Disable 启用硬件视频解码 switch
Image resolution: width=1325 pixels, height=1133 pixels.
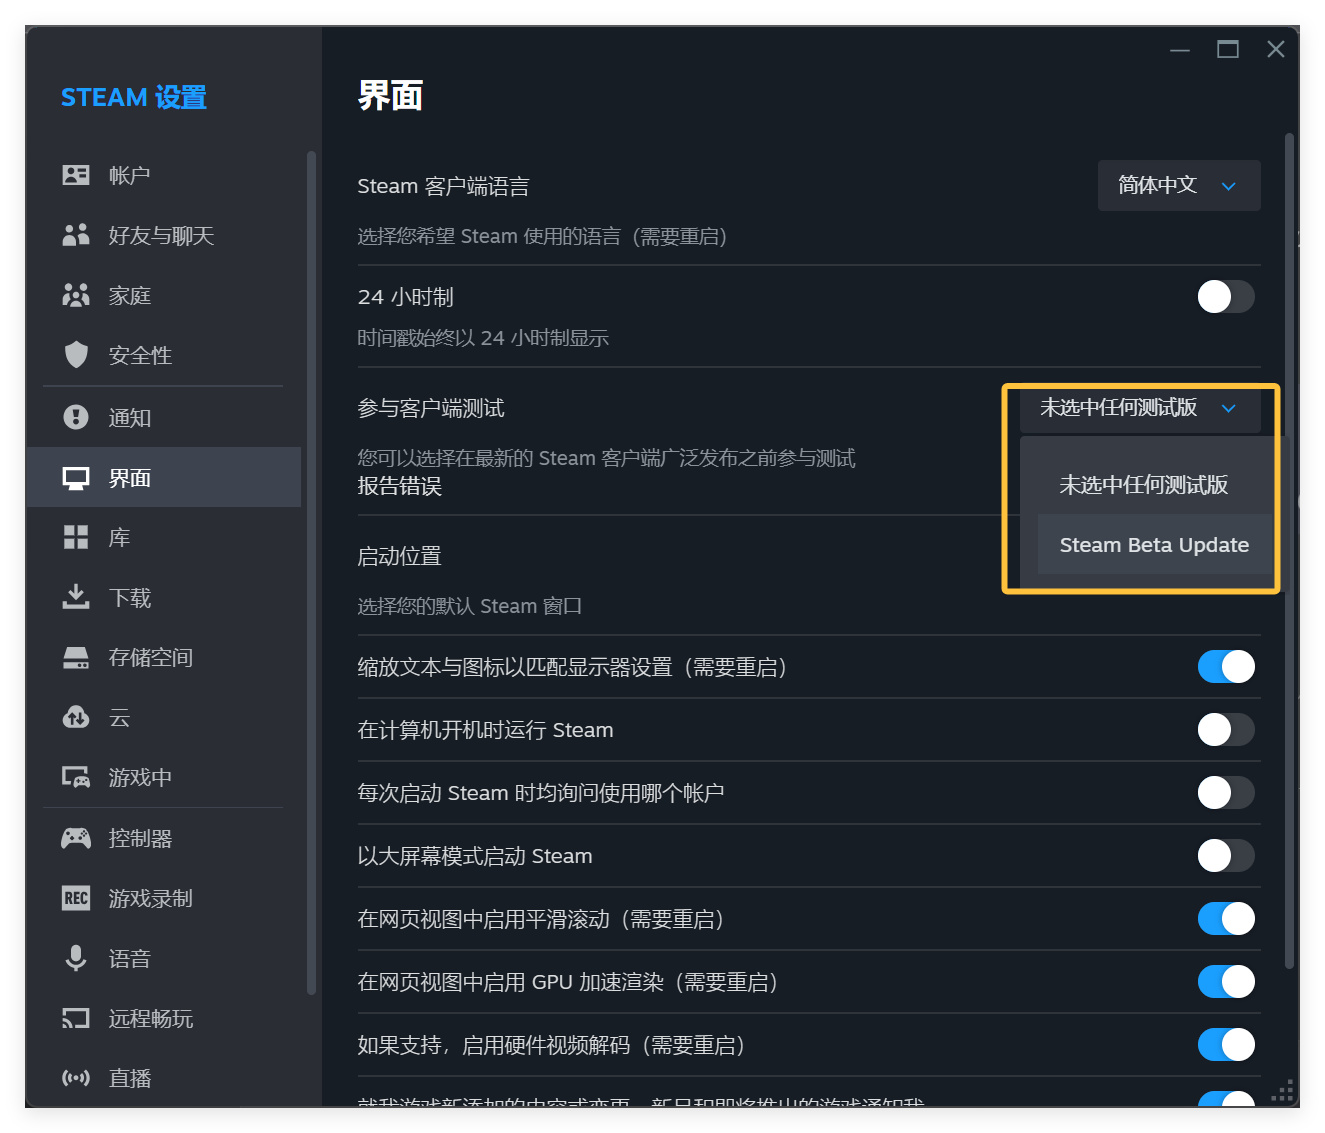click(1226, 1045)
